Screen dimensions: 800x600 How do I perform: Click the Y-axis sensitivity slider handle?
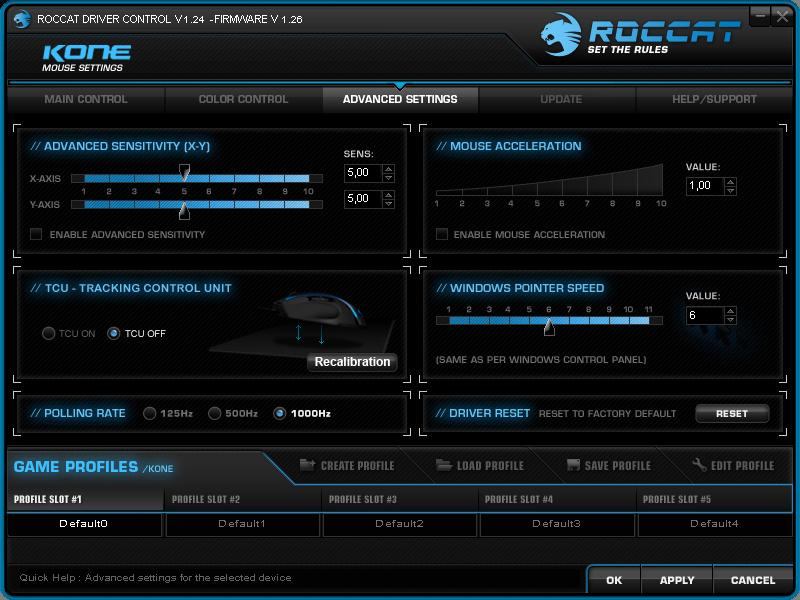pos(184,210)
